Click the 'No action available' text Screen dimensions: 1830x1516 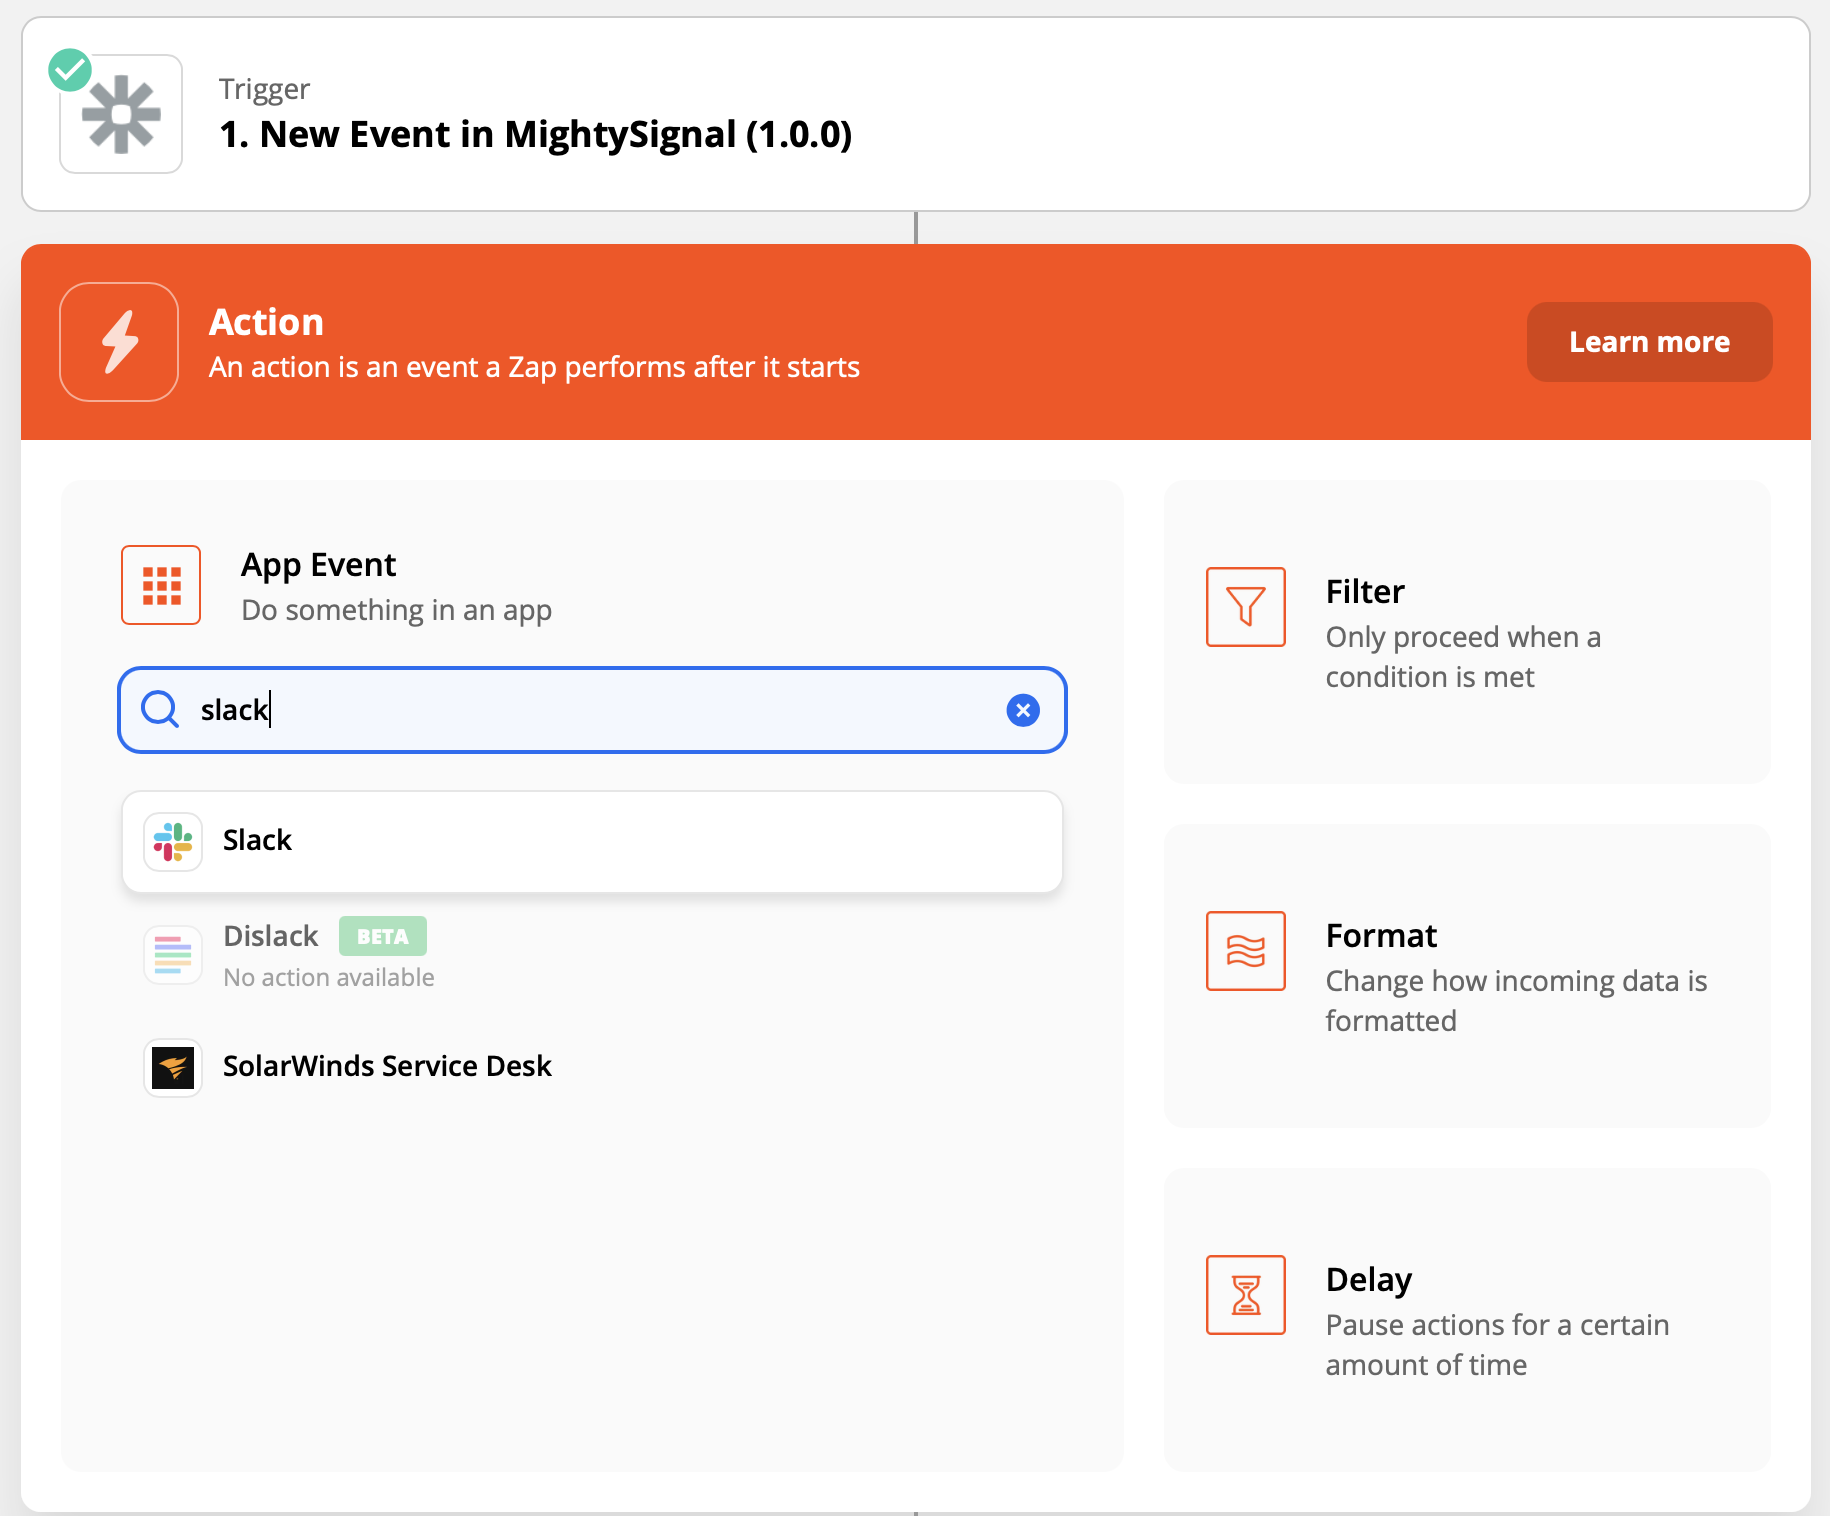click(x=329, y=977)
